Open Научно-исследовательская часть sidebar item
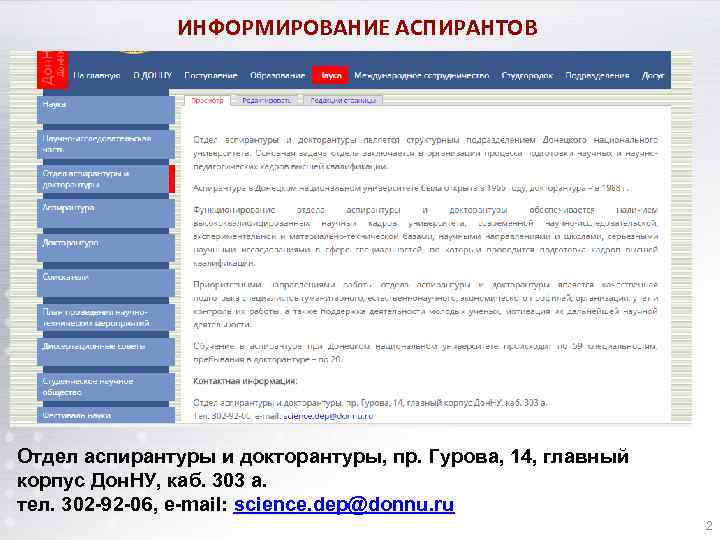Screen dimensions: 720x540 [x=106, y=144]
